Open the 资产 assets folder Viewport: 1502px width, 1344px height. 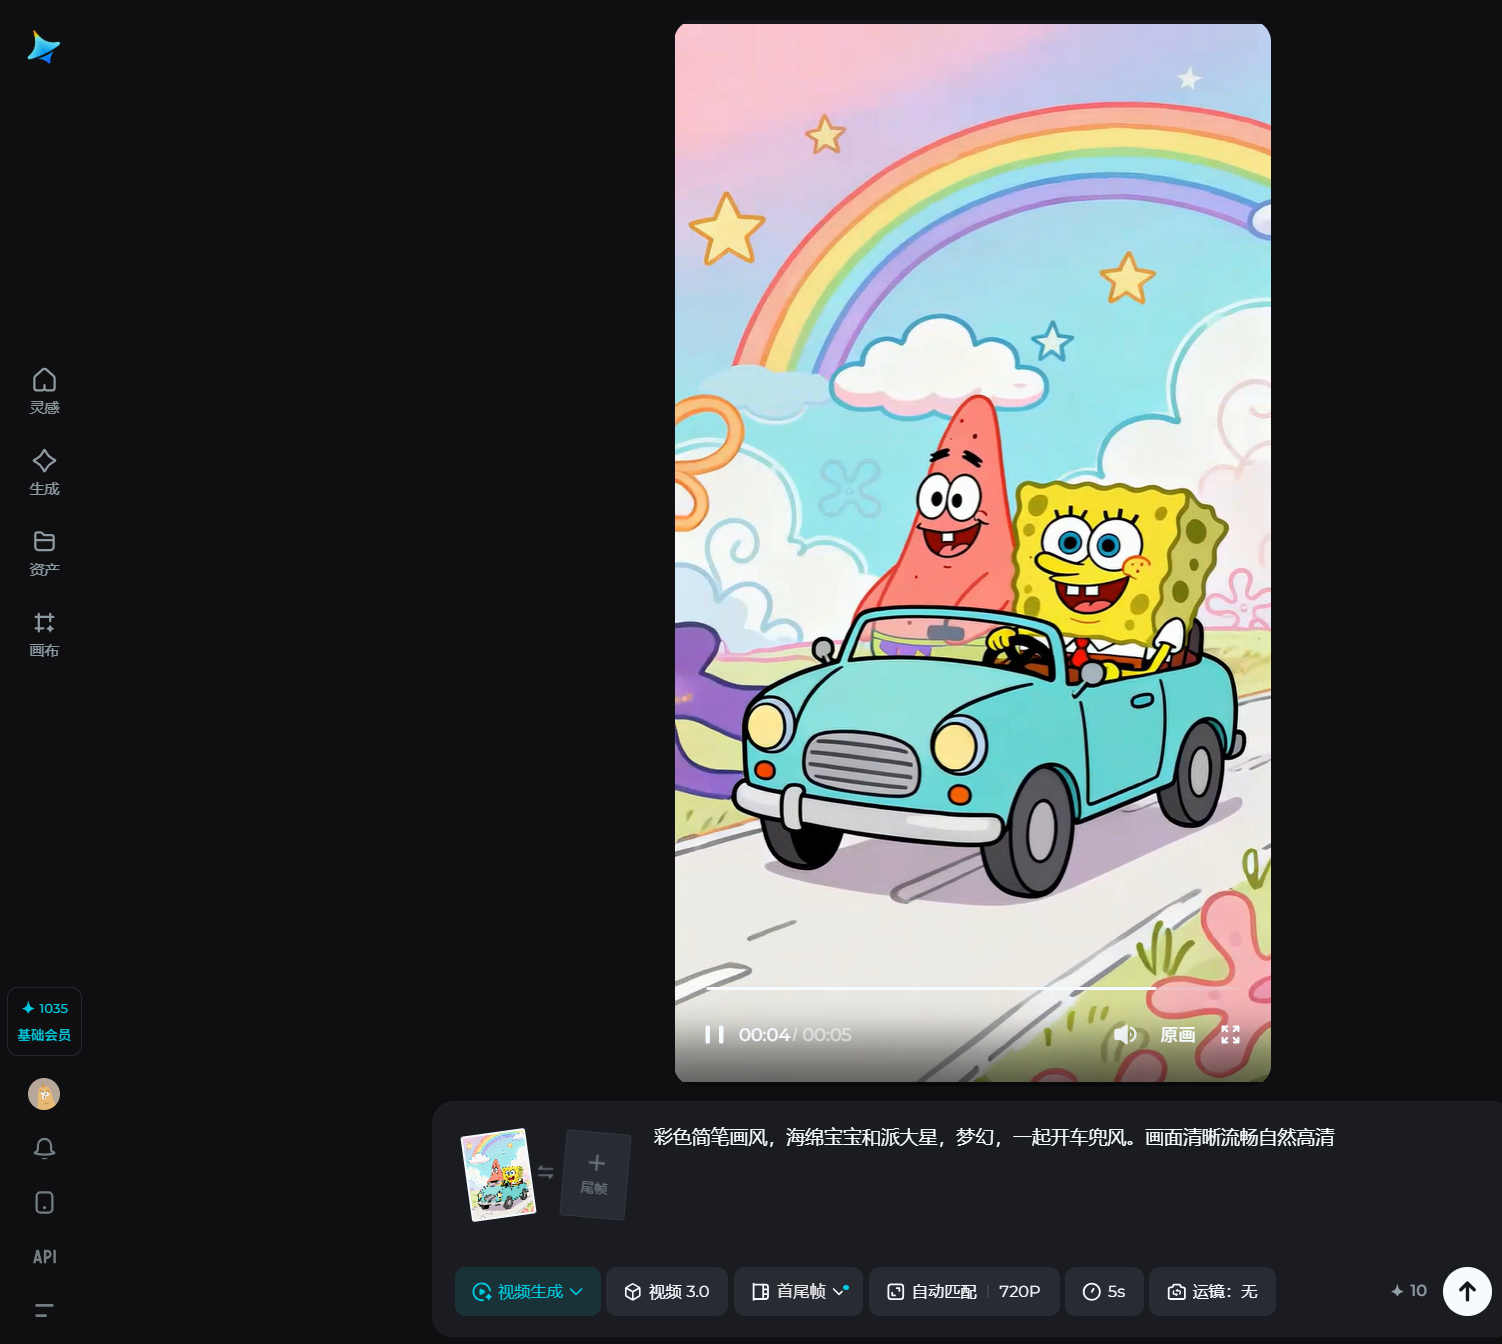pos(44,553)
